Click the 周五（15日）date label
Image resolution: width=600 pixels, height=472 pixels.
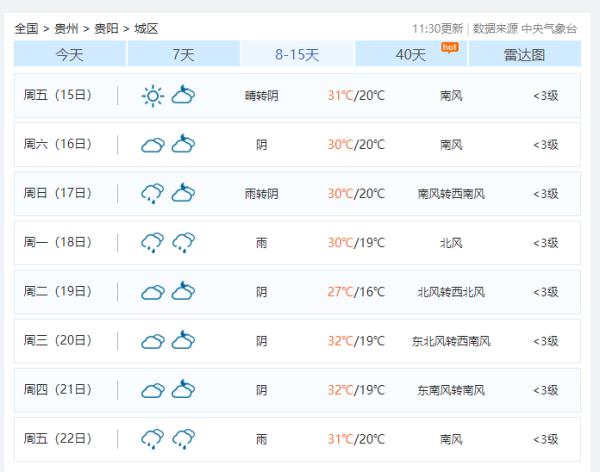pyautogui.click(x=58, y=95)
